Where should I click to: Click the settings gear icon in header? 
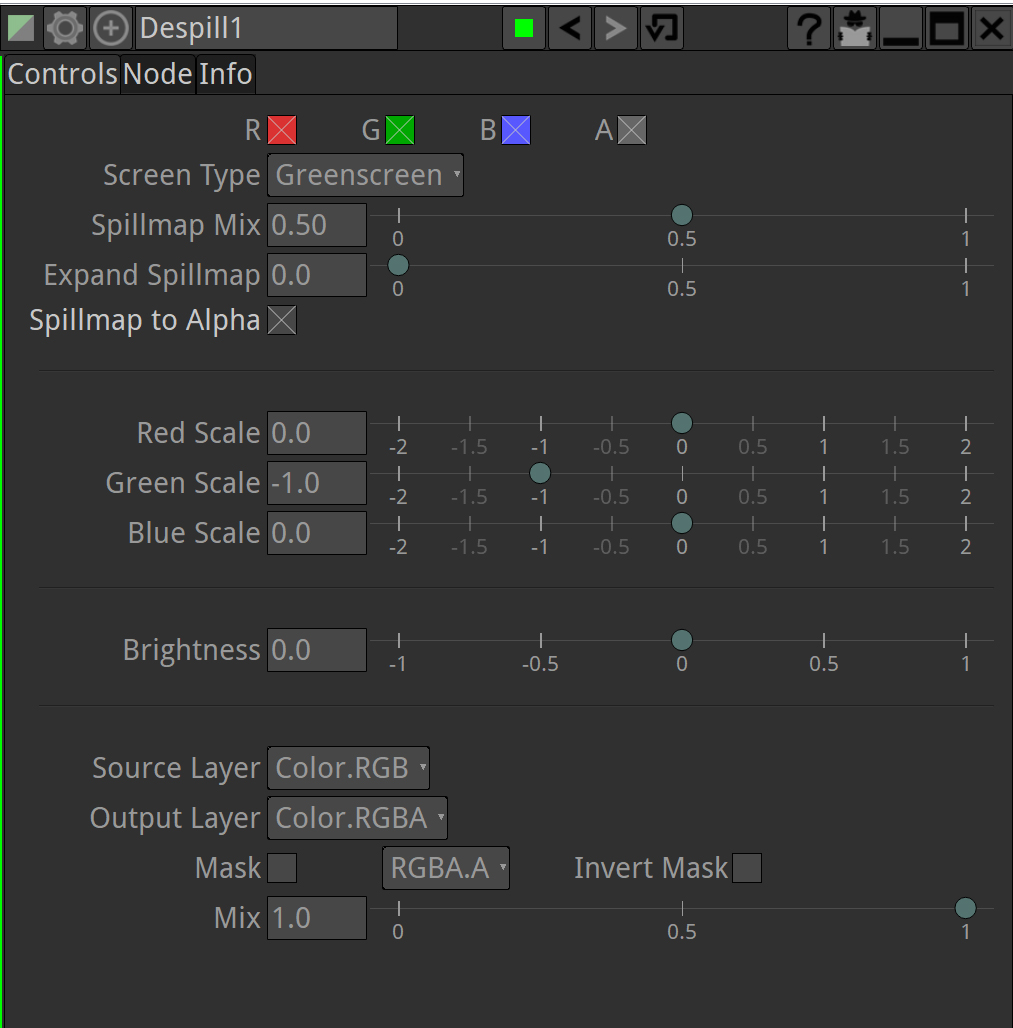pyautogui.click(x=65, y=29)
